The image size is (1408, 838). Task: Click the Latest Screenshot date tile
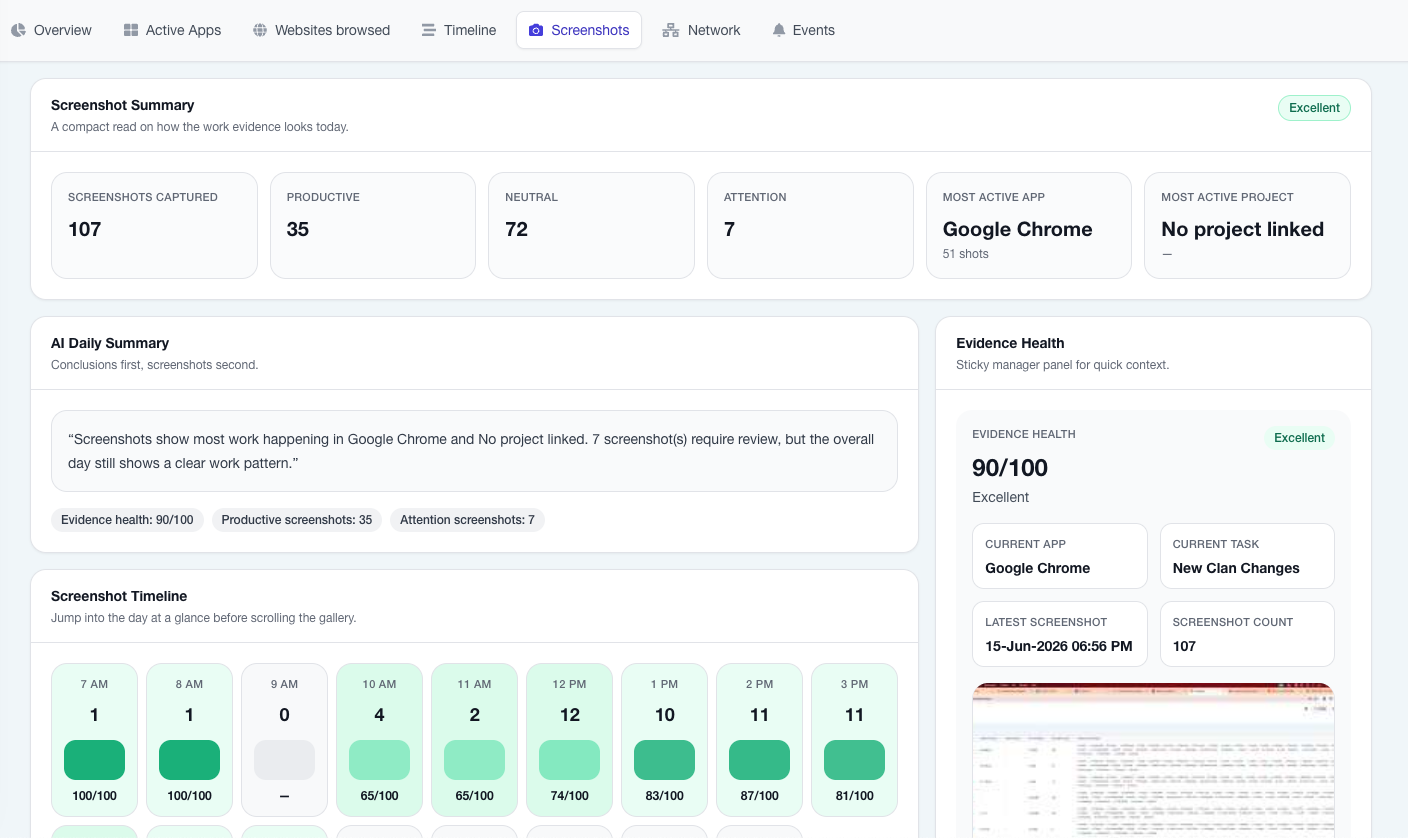(1060, 634)
